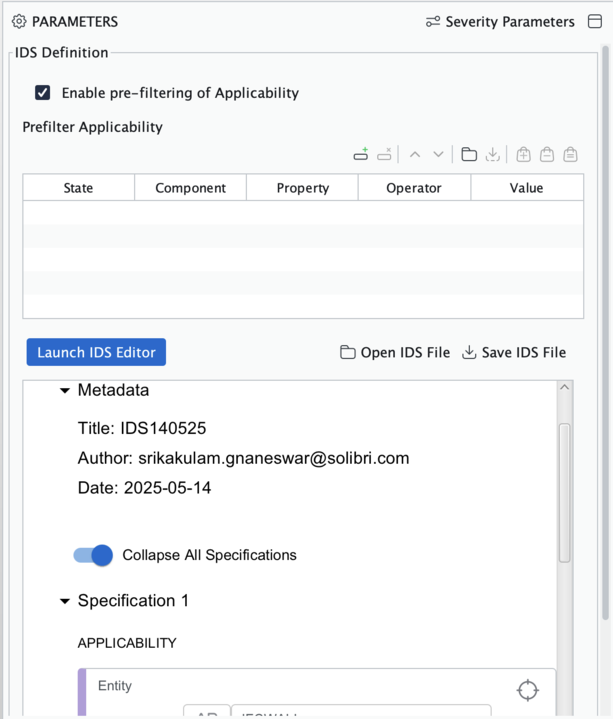Image resolution: width=613 pixels, height=719 pixels.
Task: Click the bag icon with minus sign
Action: 547,155
